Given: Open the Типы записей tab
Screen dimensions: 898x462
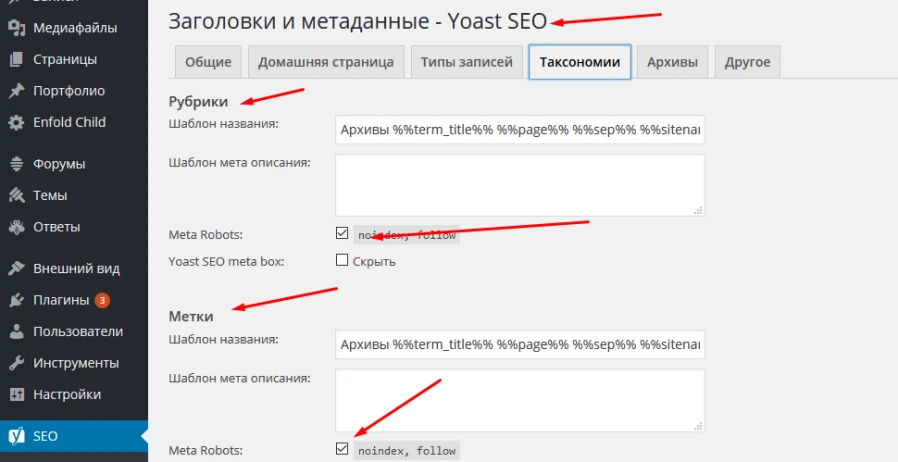Looking at the screenshot, I should 467,62.
